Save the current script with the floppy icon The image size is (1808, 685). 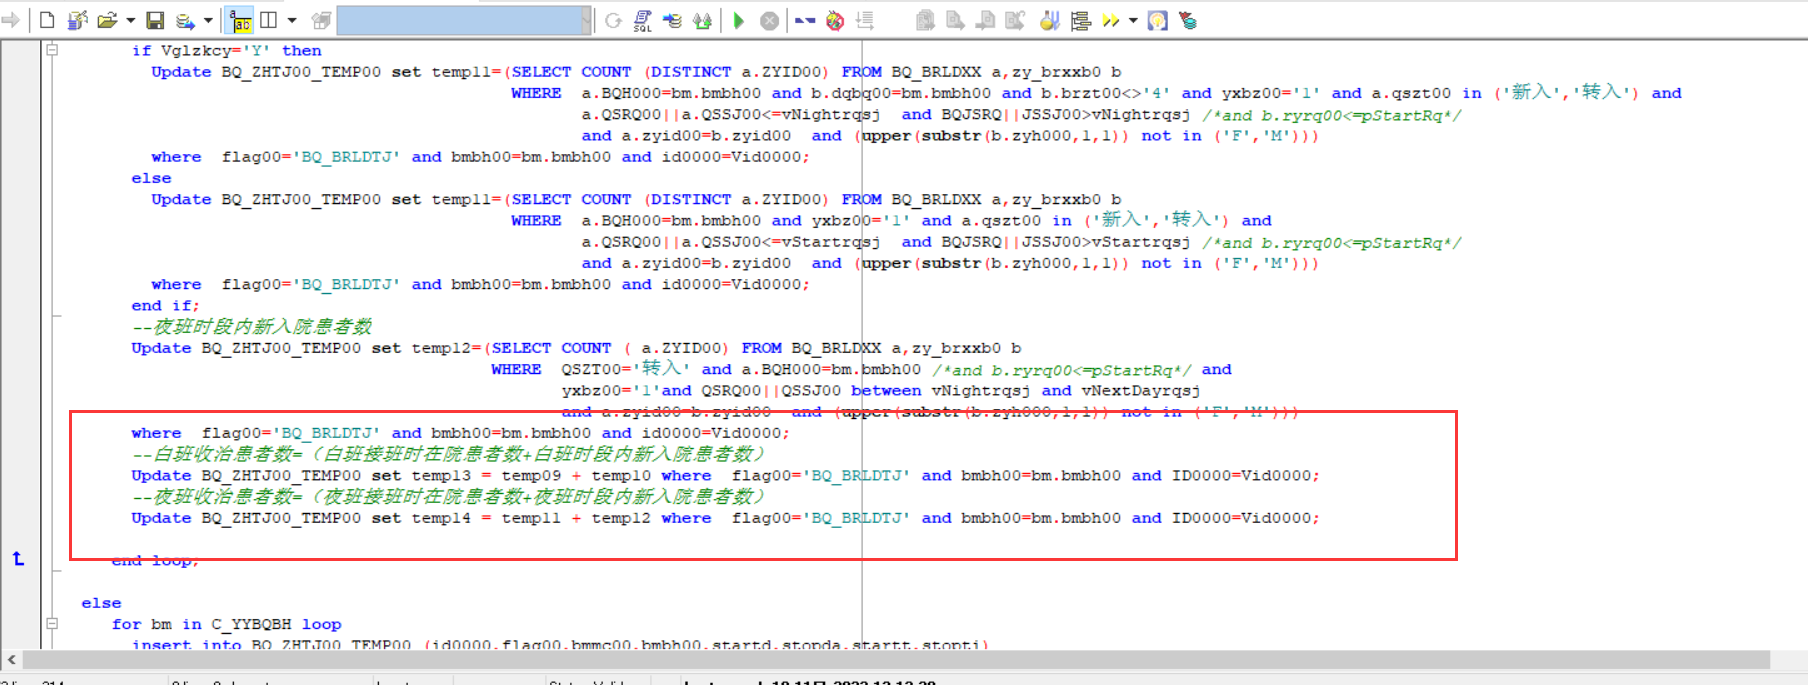point(155,20)
